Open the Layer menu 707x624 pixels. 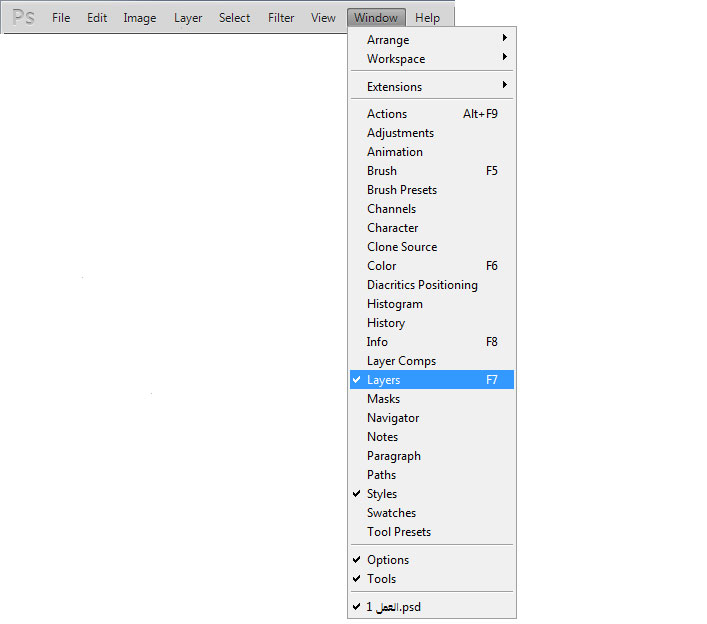tap(188, 18)
